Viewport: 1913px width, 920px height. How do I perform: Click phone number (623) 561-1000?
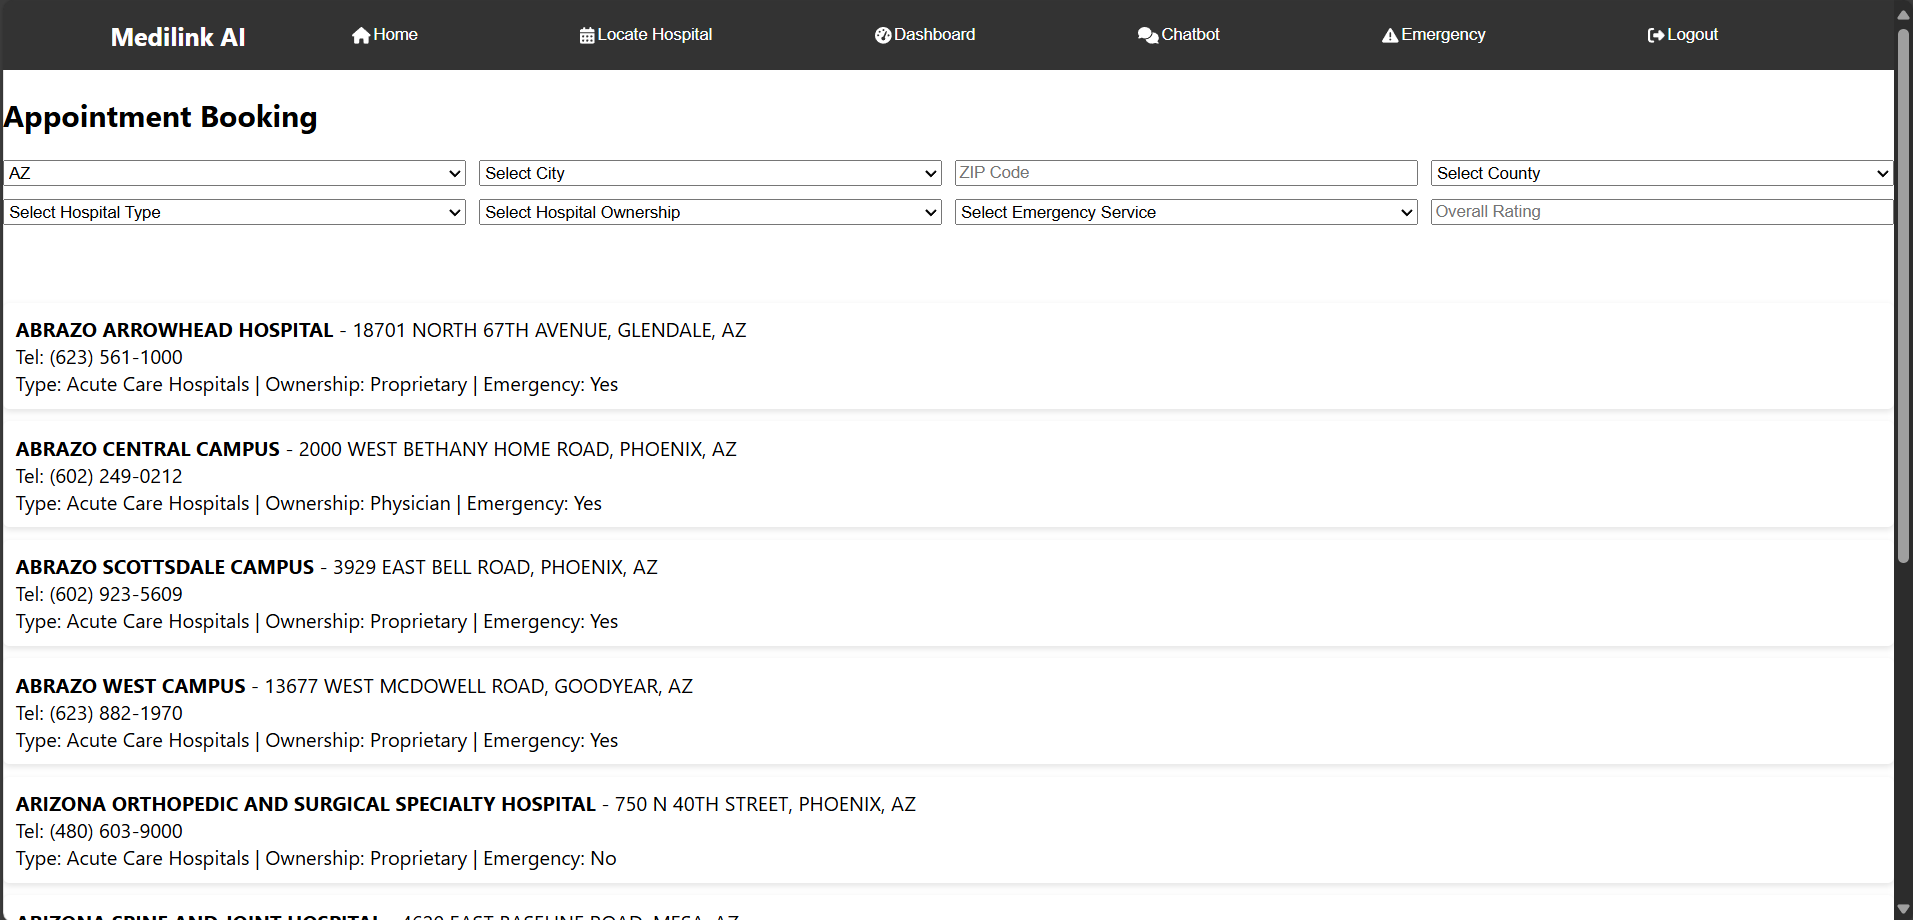coord(116,357)
